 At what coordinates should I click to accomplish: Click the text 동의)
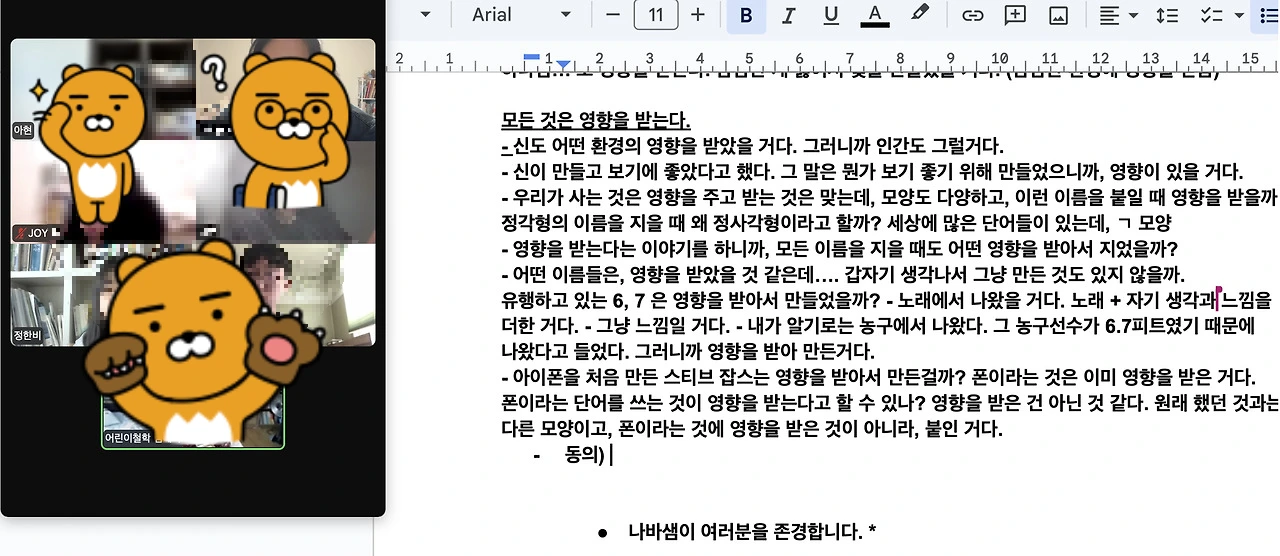pyautogui.click(x=584, y=456)
